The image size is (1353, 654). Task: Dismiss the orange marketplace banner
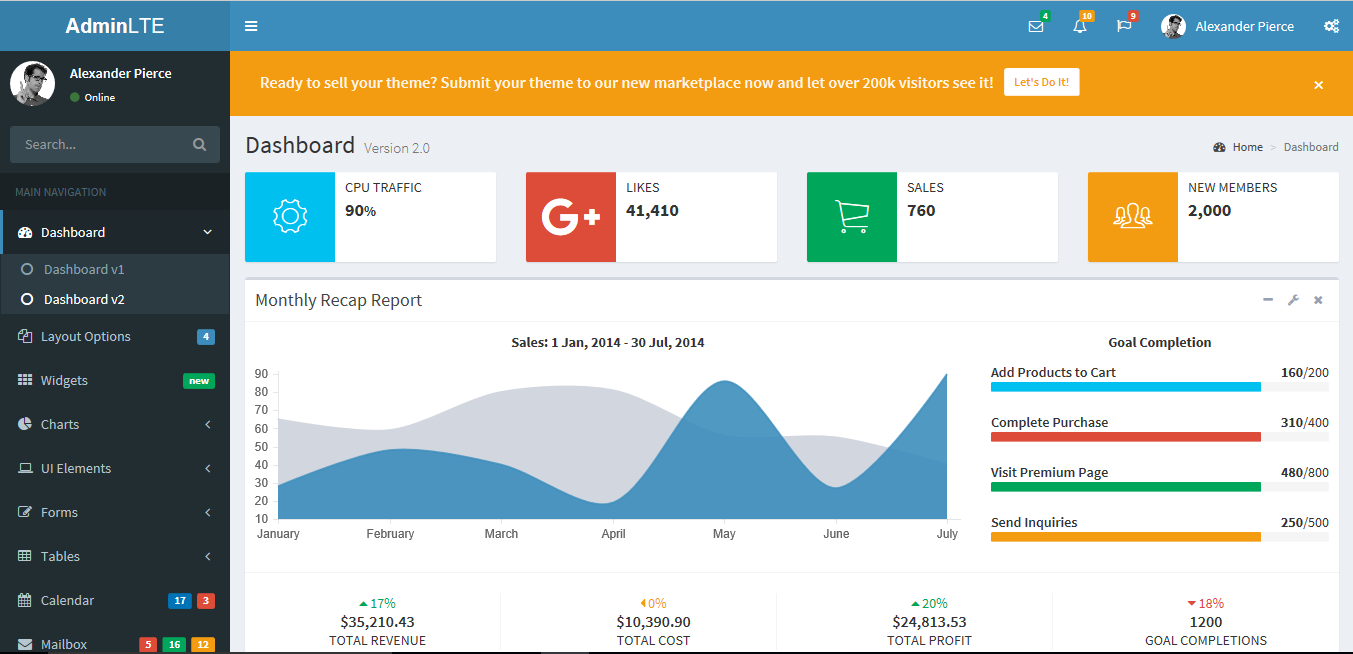[1318, 85]
